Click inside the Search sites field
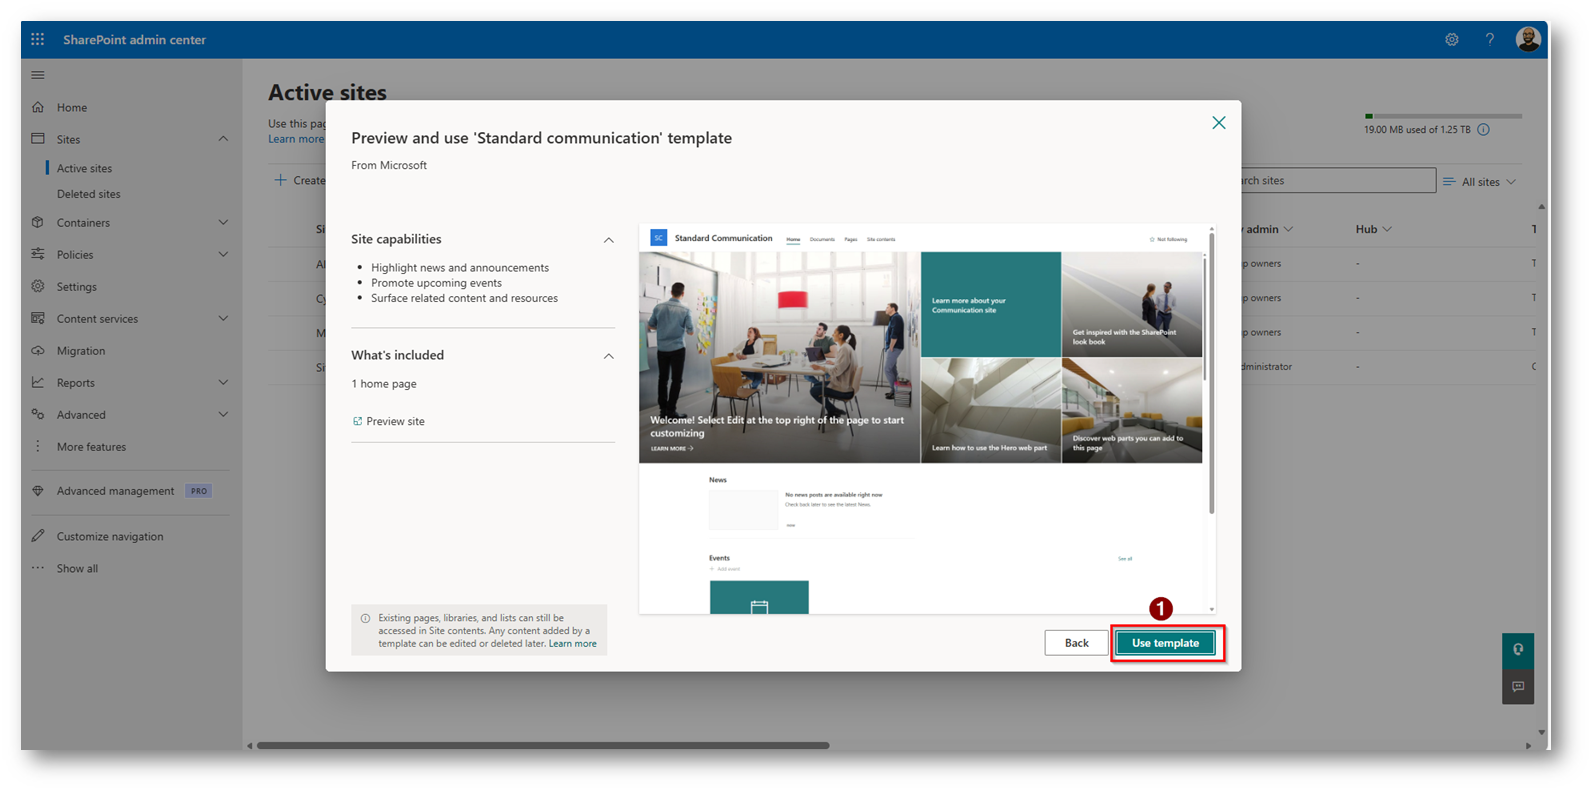Viewport: 1593px width, 792px height. [x=1338, y=181]
